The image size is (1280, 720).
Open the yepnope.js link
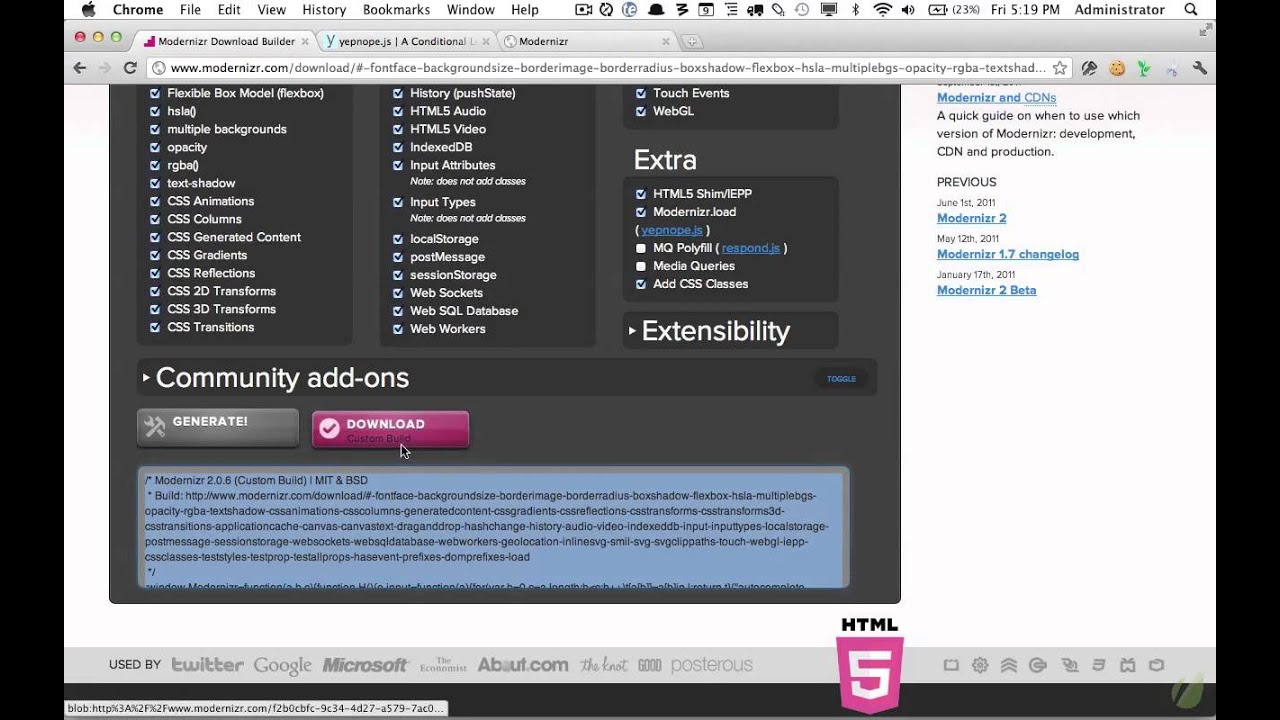point(672,230)
